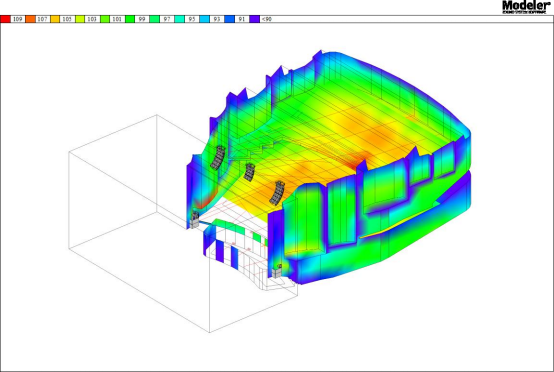Screen dimensions: 554x372
Task: Select the orange 107 dB legend swatch
Action: [x=30, y=19]
